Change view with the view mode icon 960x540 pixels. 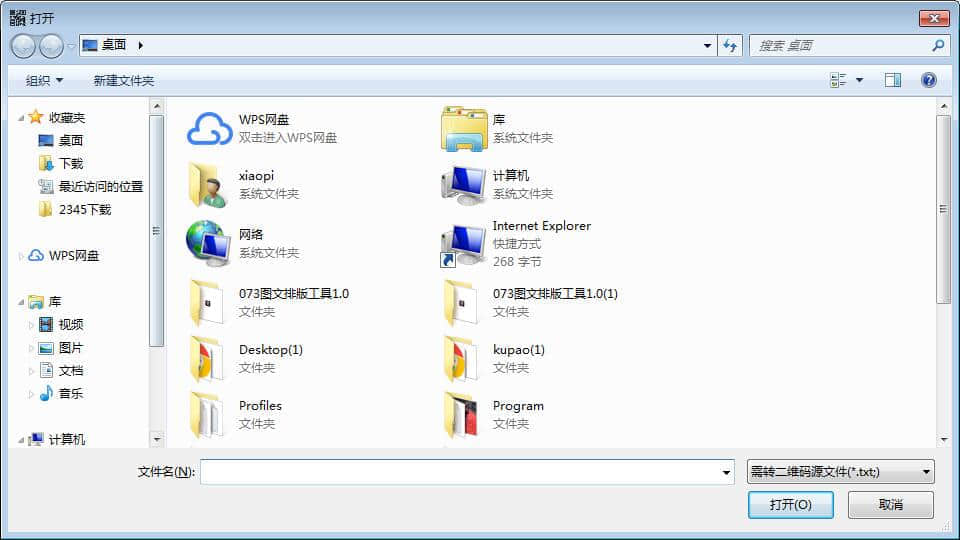point(838,80)
